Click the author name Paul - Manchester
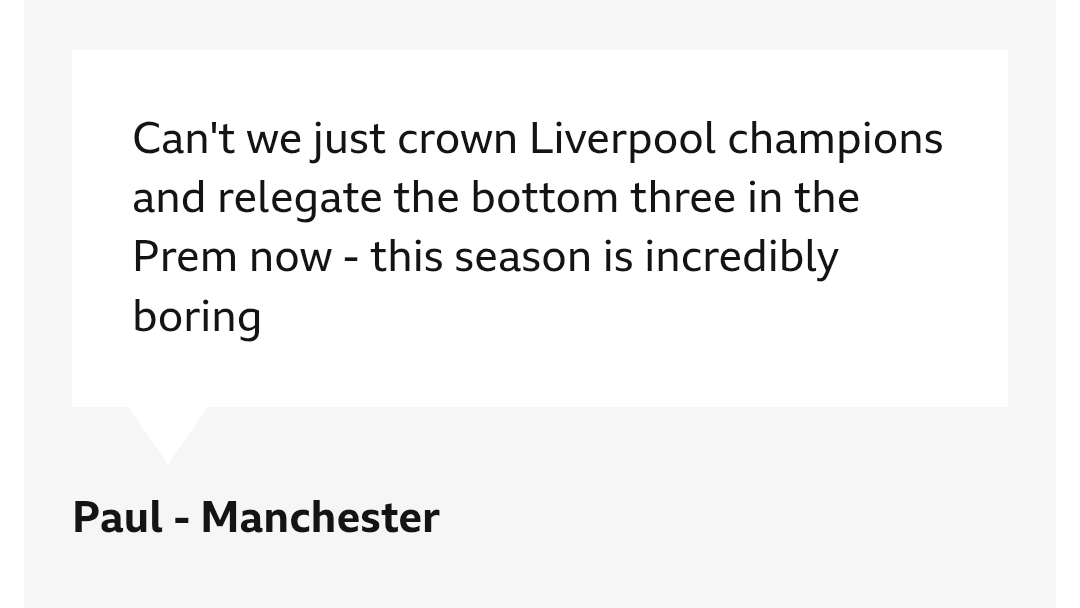 (x=256, y=517)
